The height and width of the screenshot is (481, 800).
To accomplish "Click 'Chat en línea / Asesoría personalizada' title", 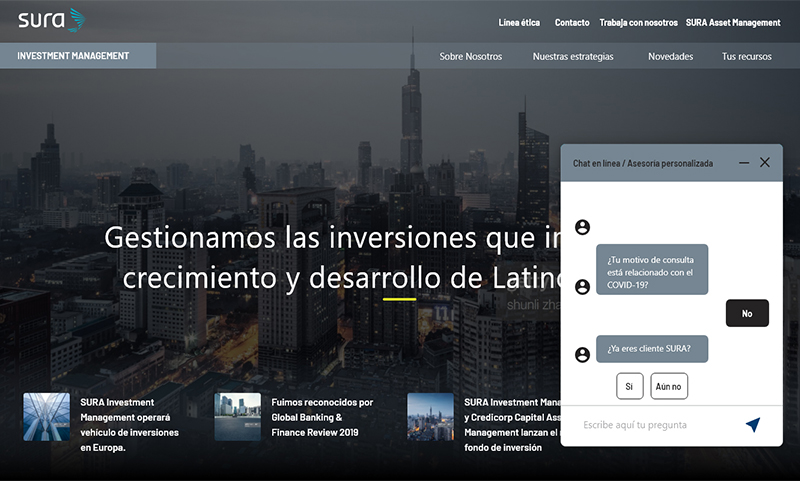I will (x=643, y=163).
